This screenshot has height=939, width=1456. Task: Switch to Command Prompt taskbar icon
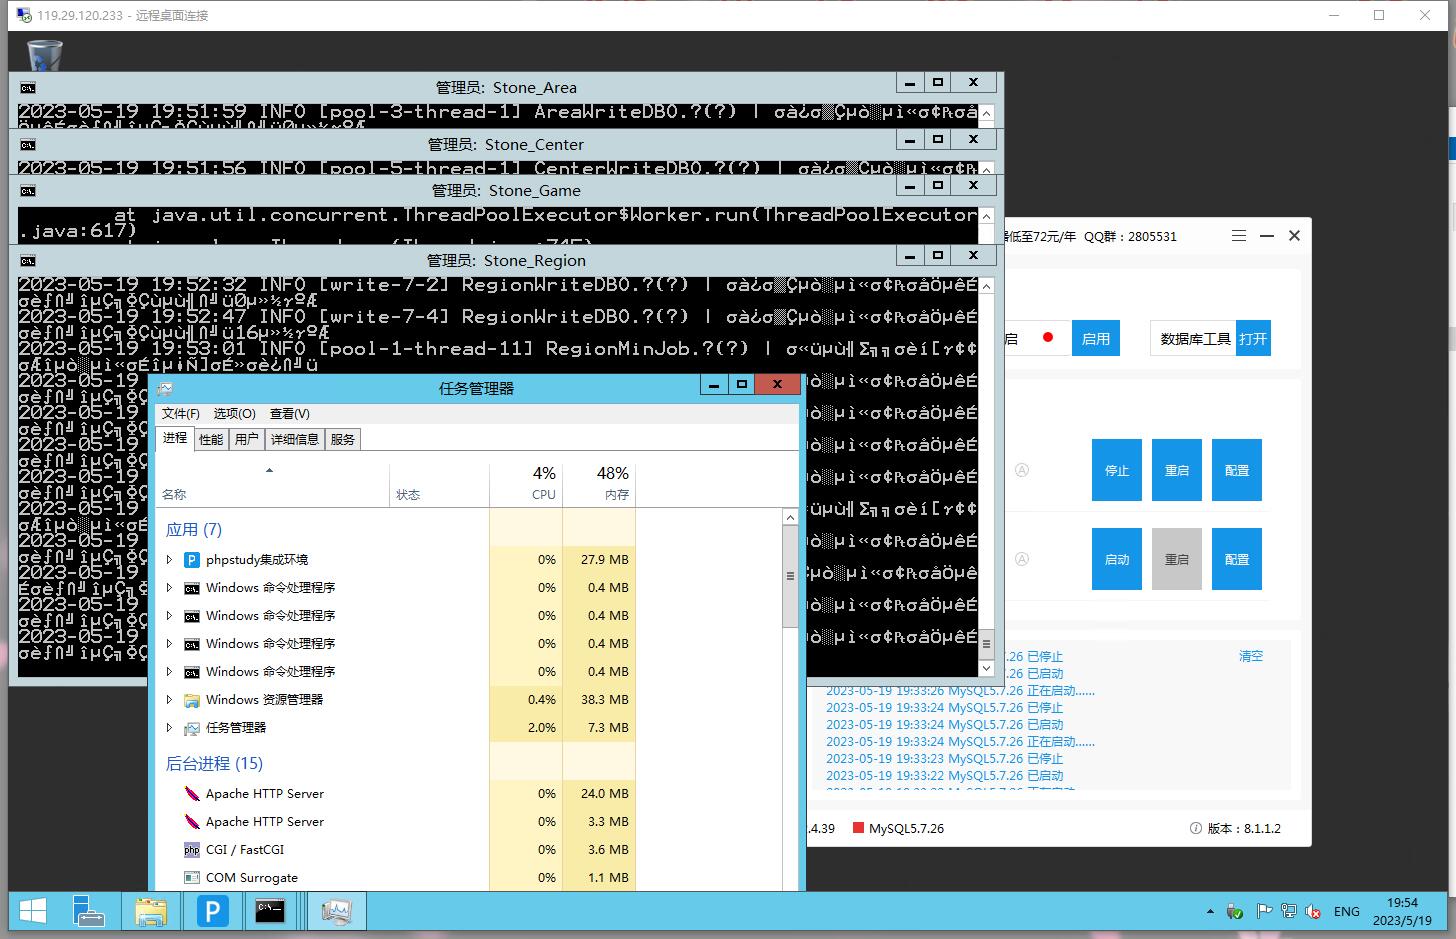(271, 911)
